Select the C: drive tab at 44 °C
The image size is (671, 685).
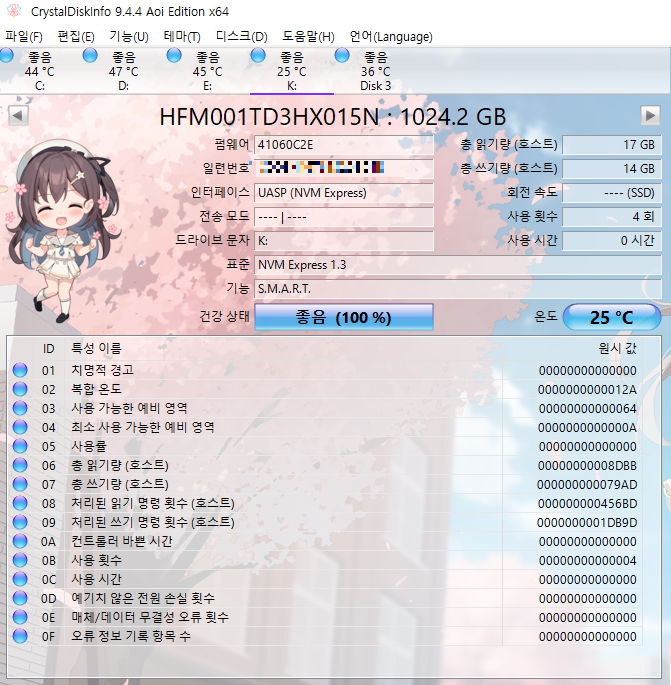[x=40, y=71]
